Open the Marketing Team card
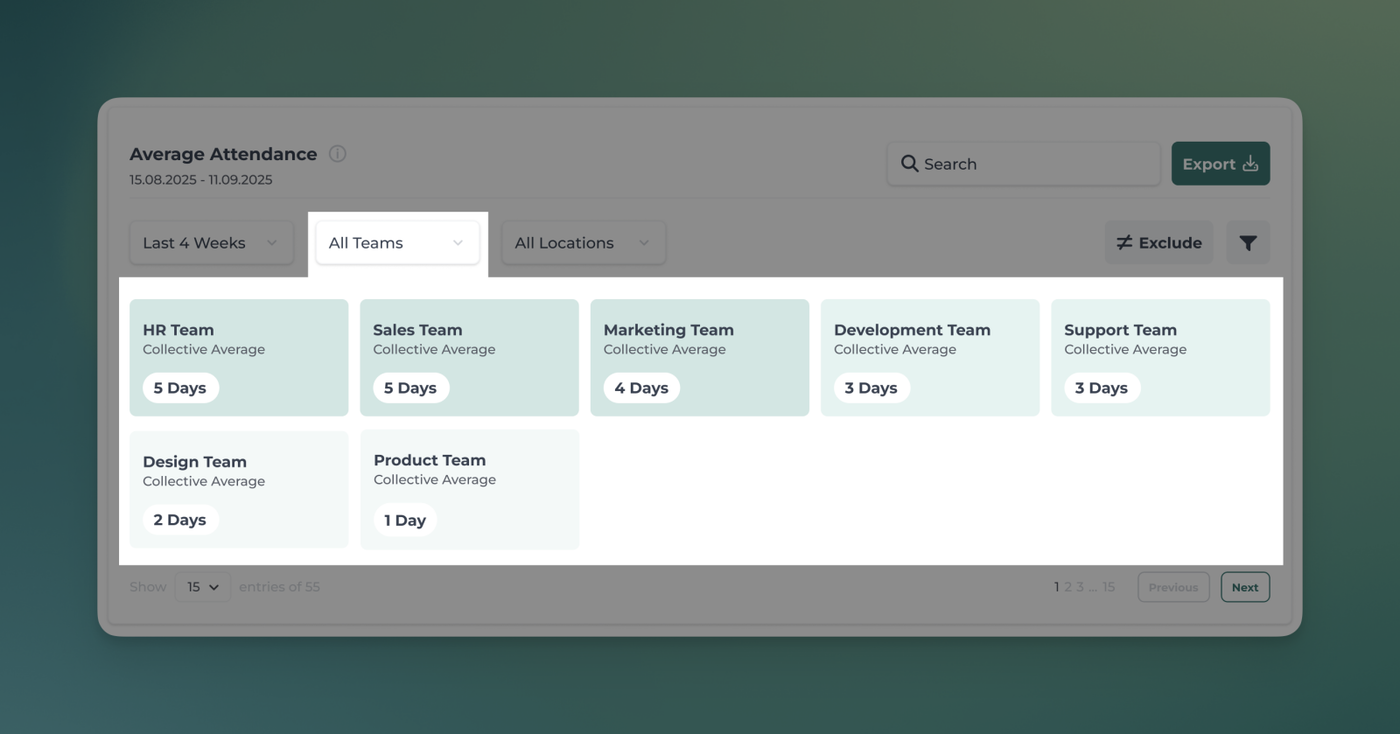The width and height of the screenshot is (1400, 734). coord(699,358)
